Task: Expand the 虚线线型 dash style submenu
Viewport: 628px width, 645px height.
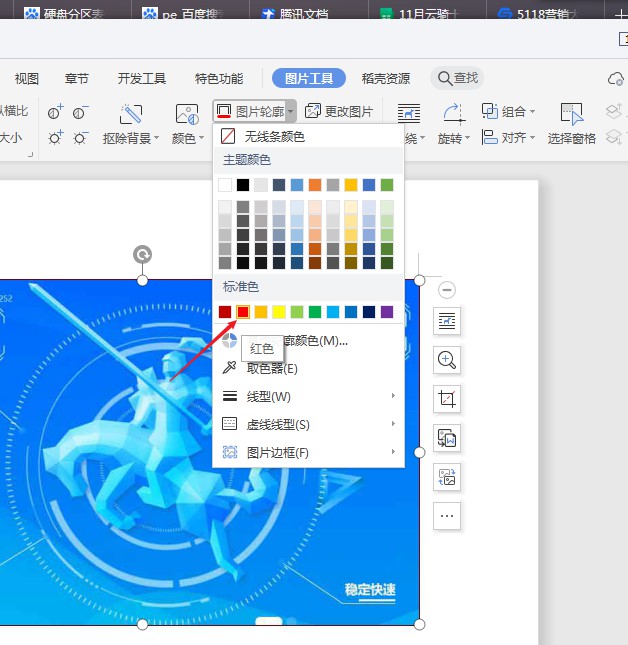Action: pos(308,424)
